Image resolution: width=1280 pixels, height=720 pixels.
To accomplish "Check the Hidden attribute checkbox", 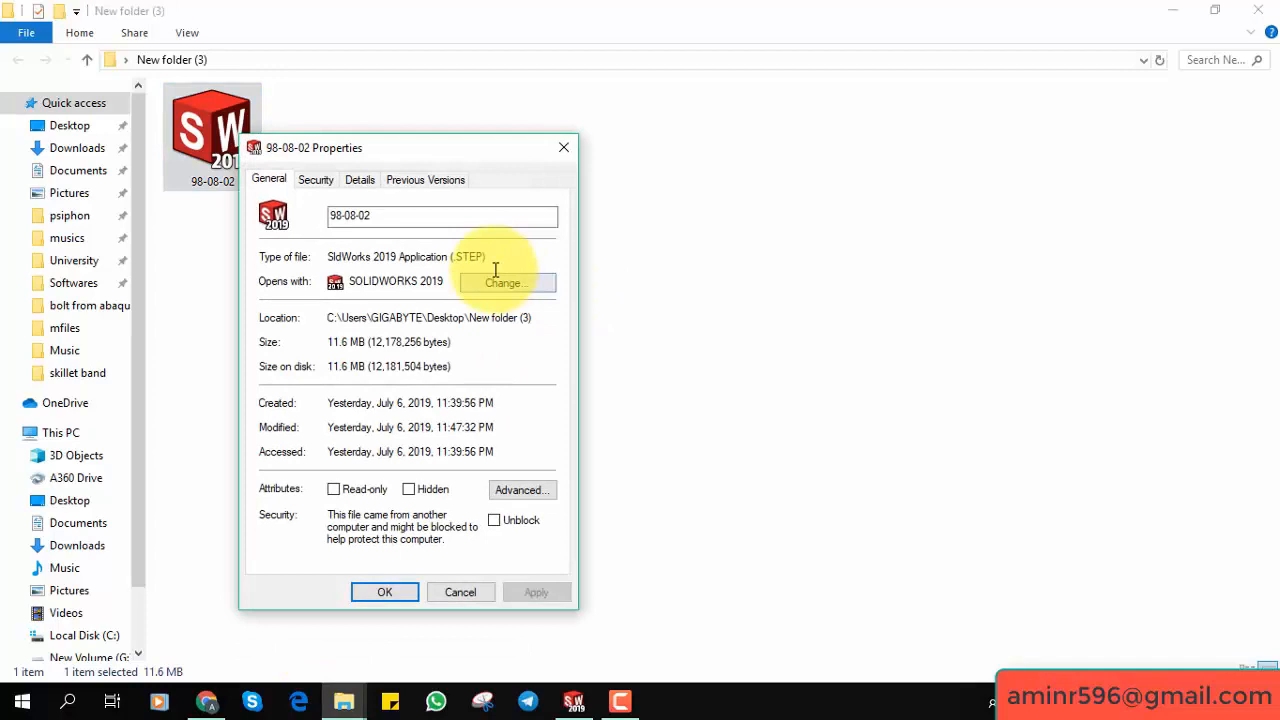I will tap(409, 490).
